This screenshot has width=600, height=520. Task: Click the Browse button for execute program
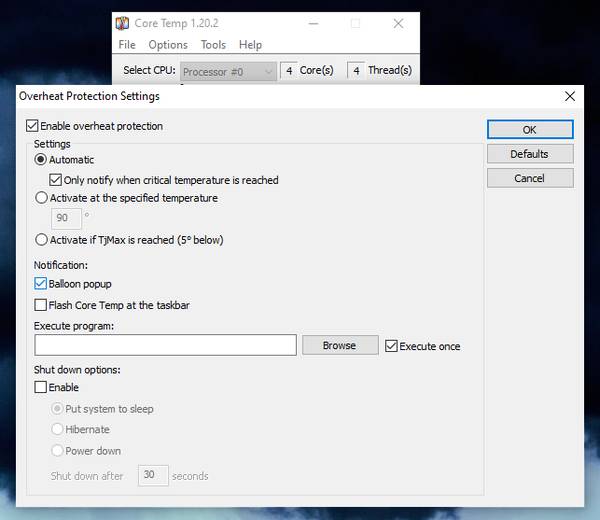(340, 346)
